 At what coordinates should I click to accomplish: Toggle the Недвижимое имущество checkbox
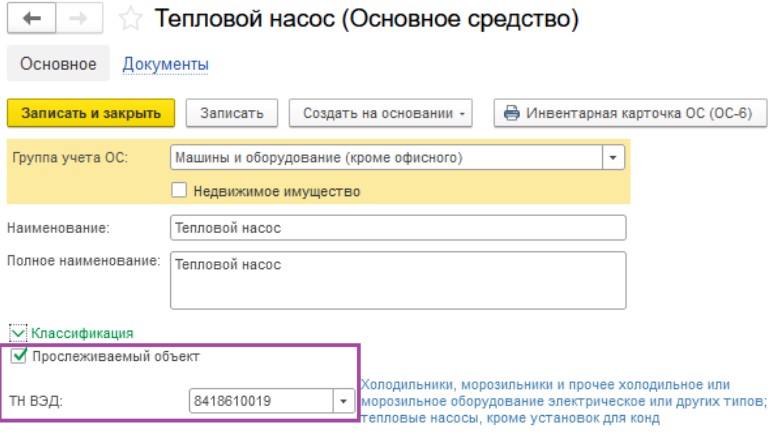pos(179,190)
